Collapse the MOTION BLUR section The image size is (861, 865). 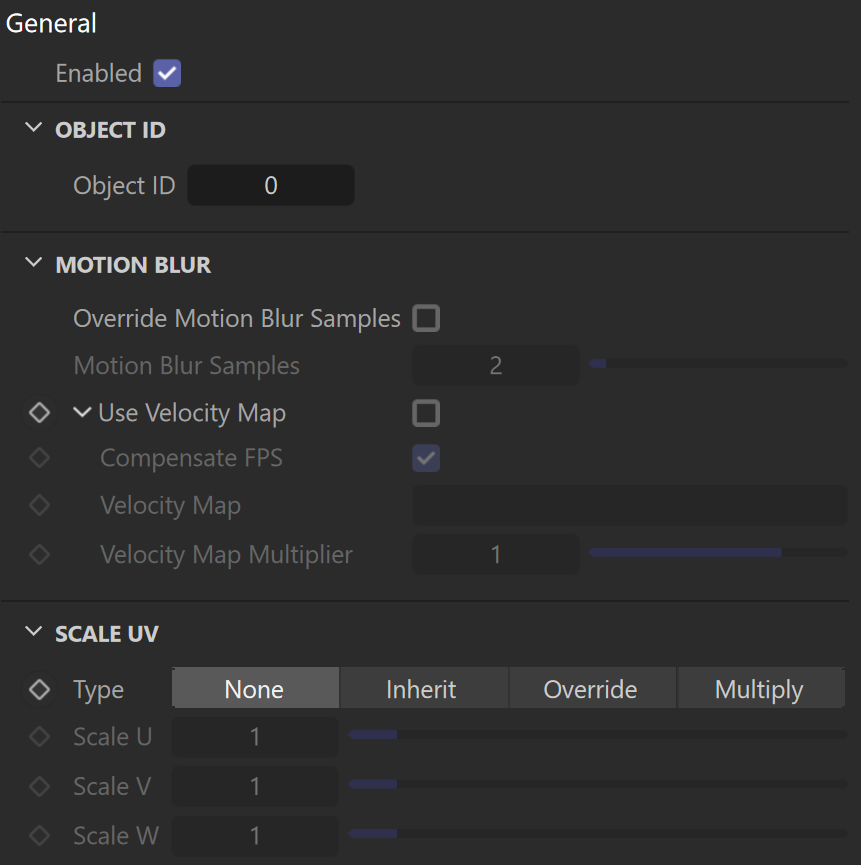point(34,263)
